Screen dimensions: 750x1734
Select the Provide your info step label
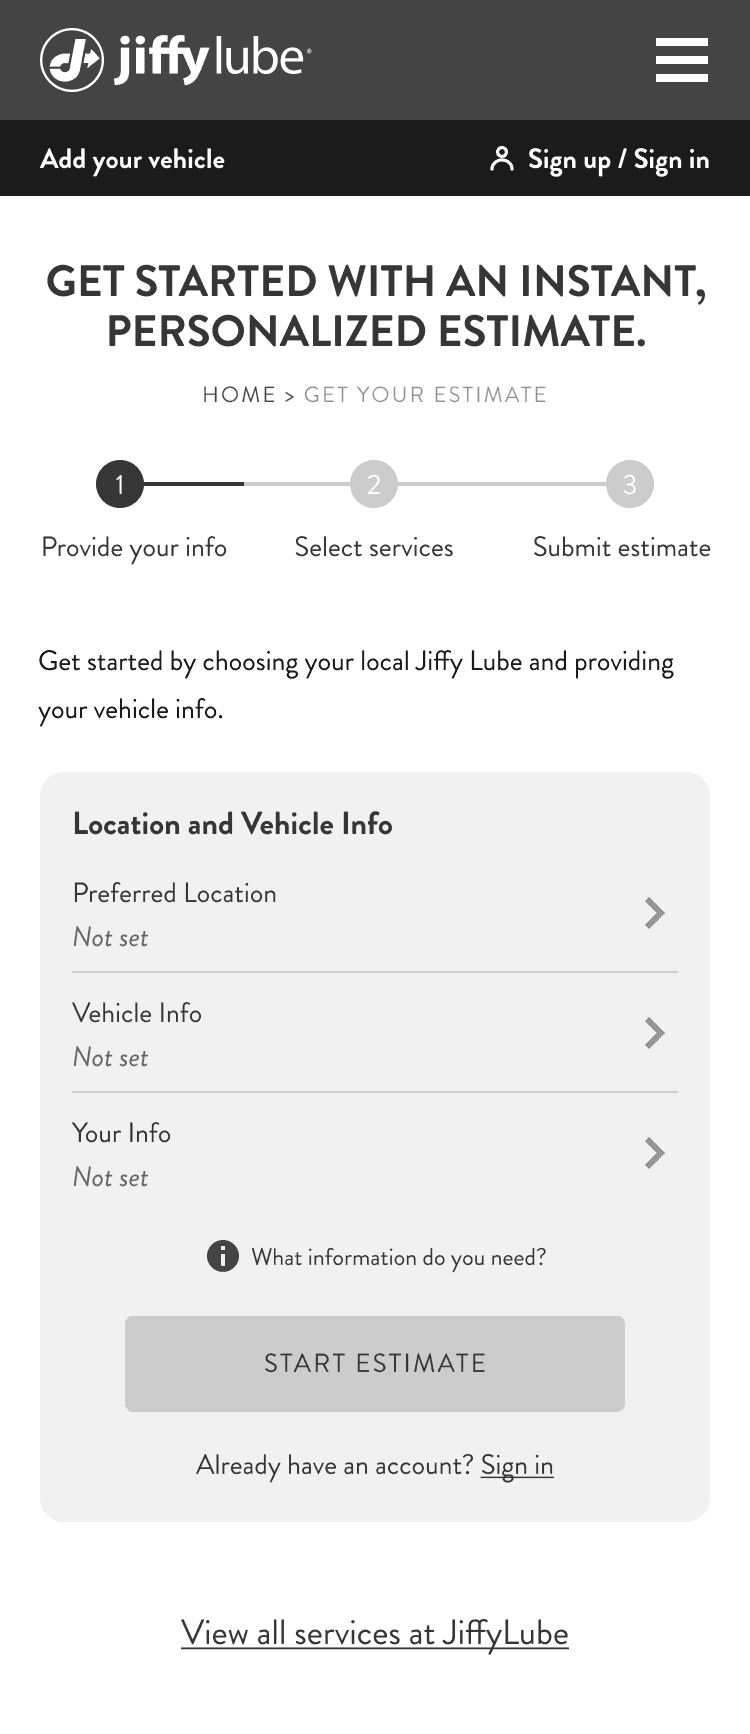coord(134,548)
